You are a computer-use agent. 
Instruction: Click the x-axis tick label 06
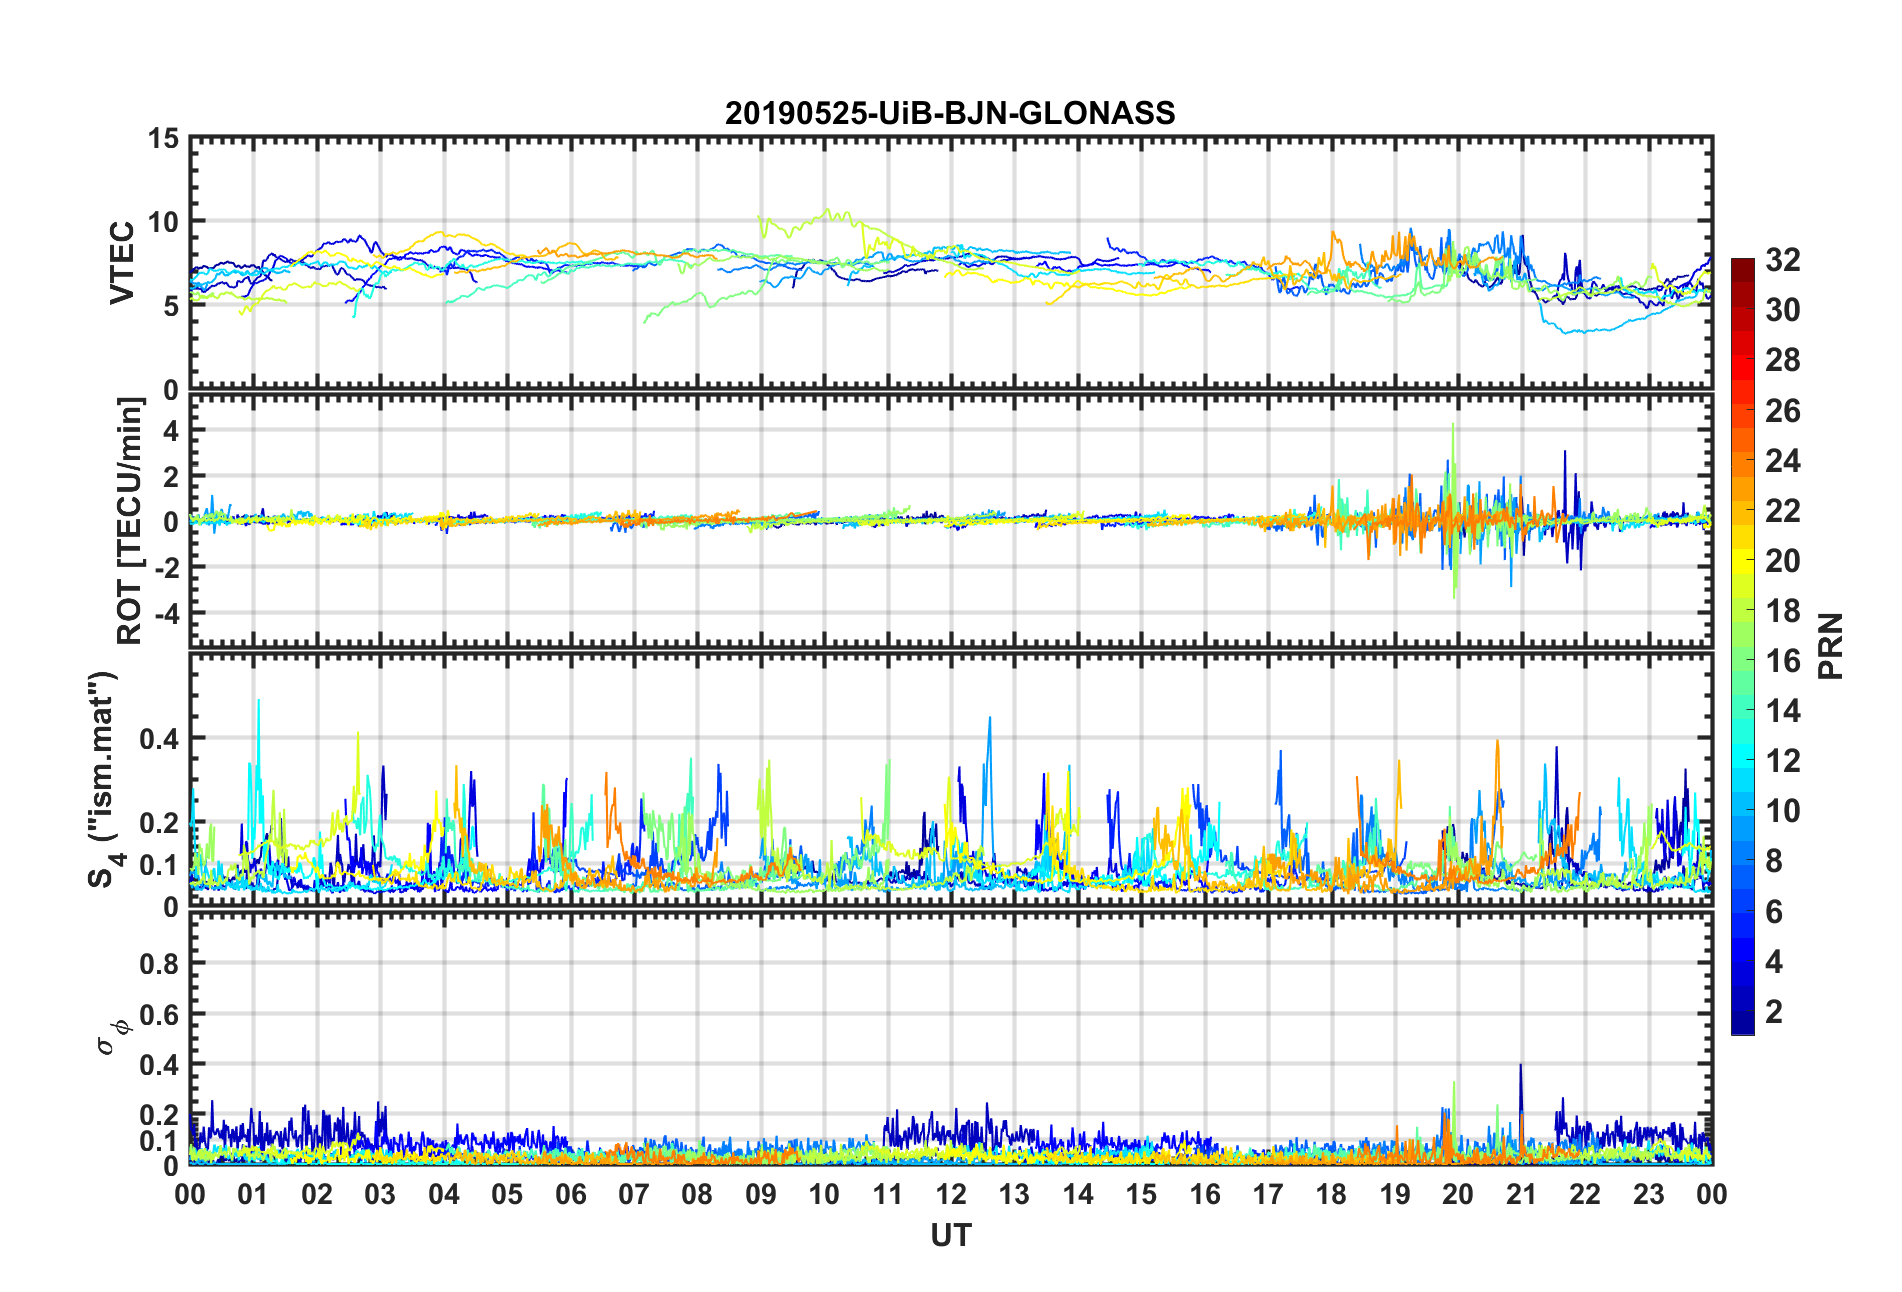[x=571, y=1195]
